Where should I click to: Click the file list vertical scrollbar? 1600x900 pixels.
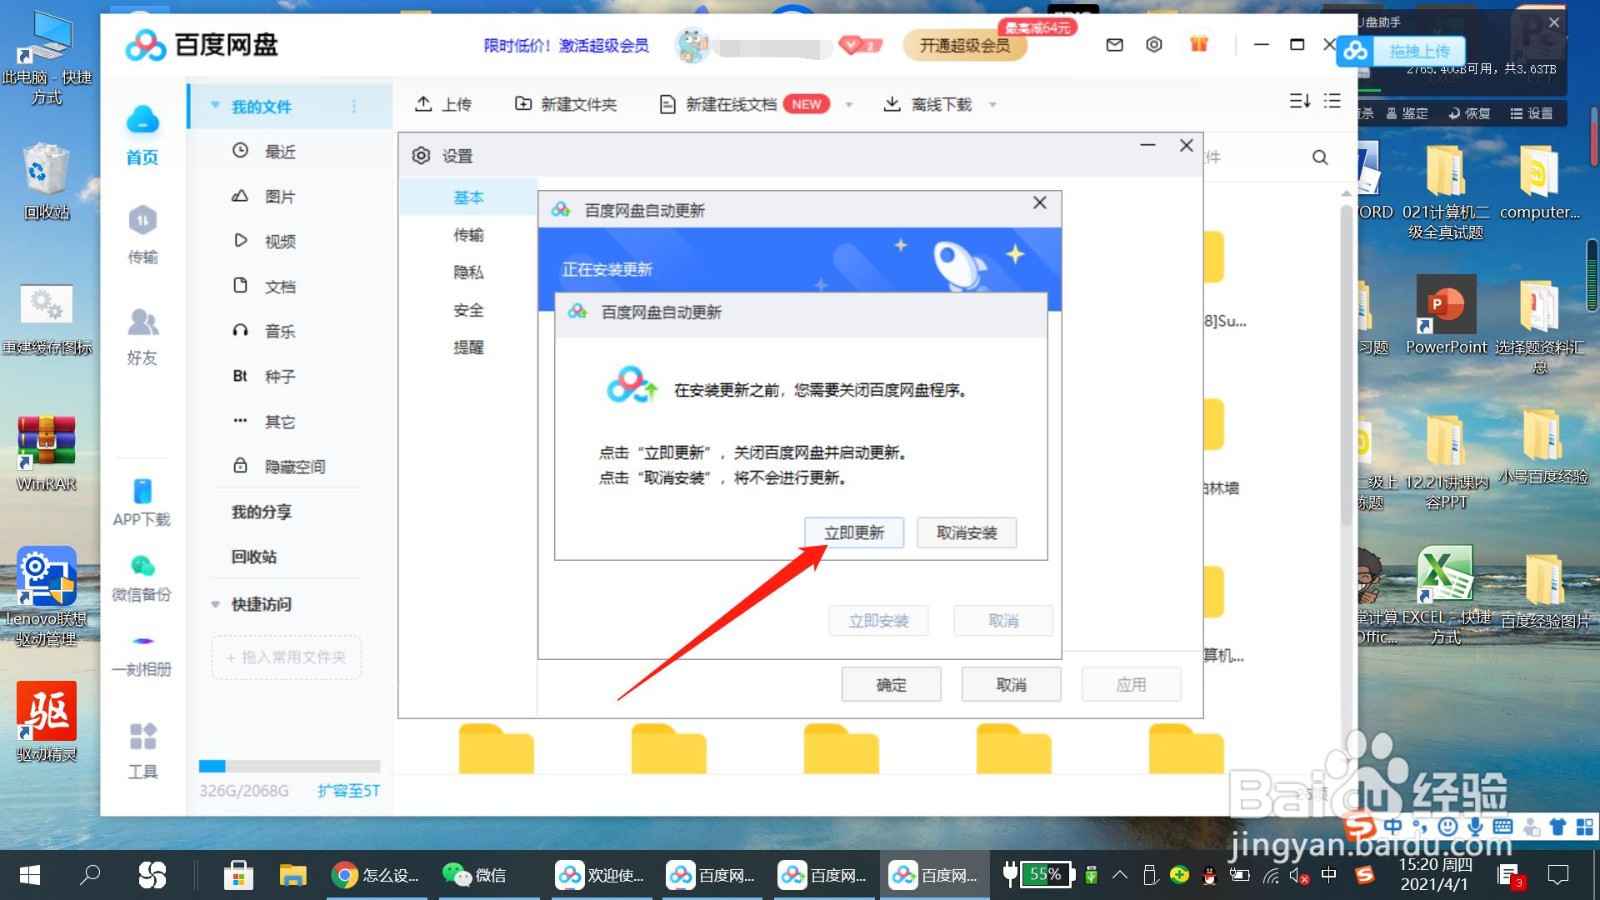pos(1347,366)
